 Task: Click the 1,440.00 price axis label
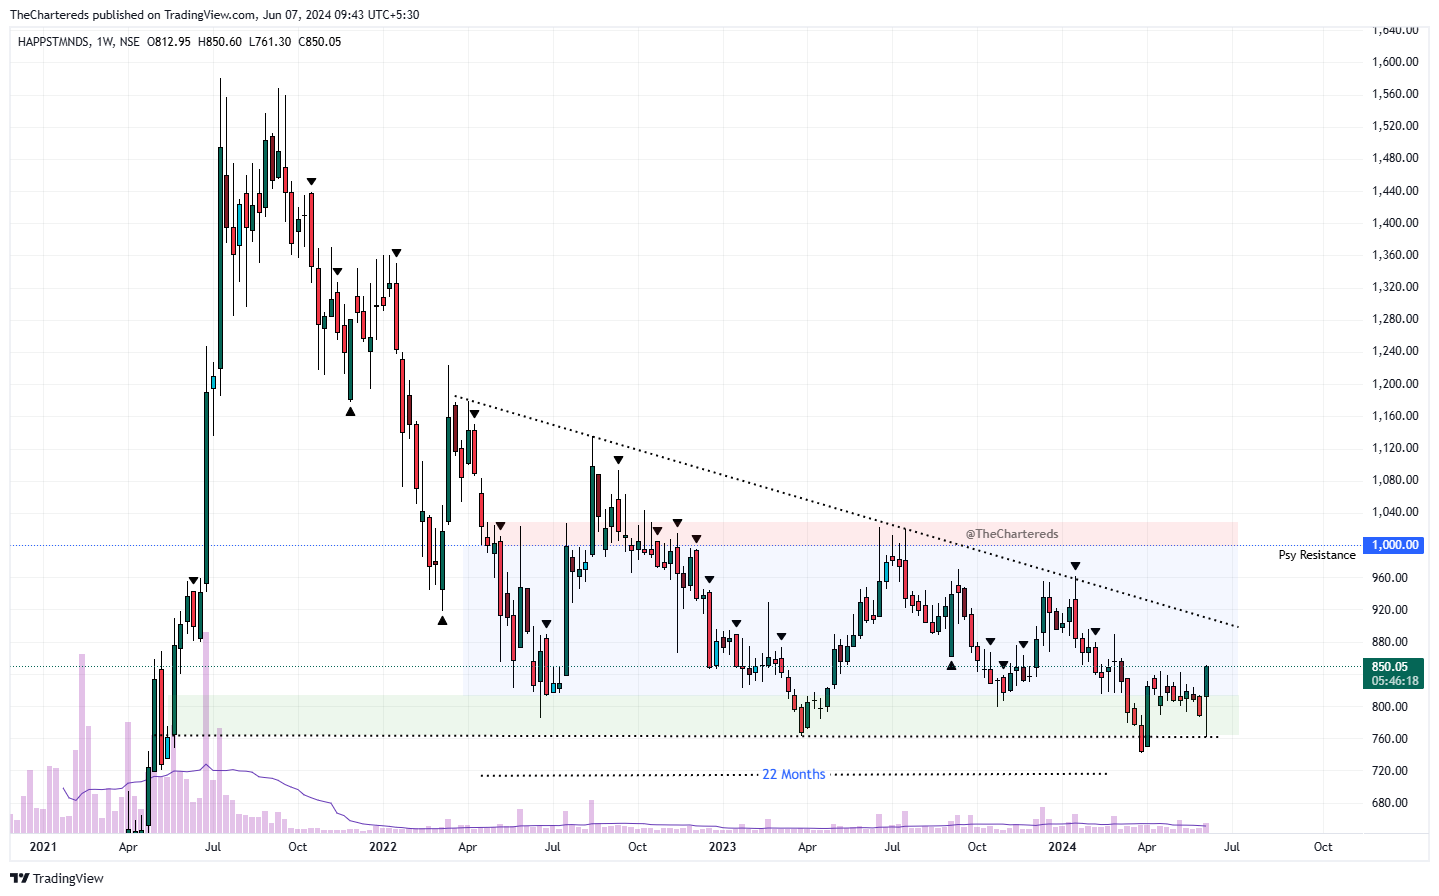tap(1395, 191)
